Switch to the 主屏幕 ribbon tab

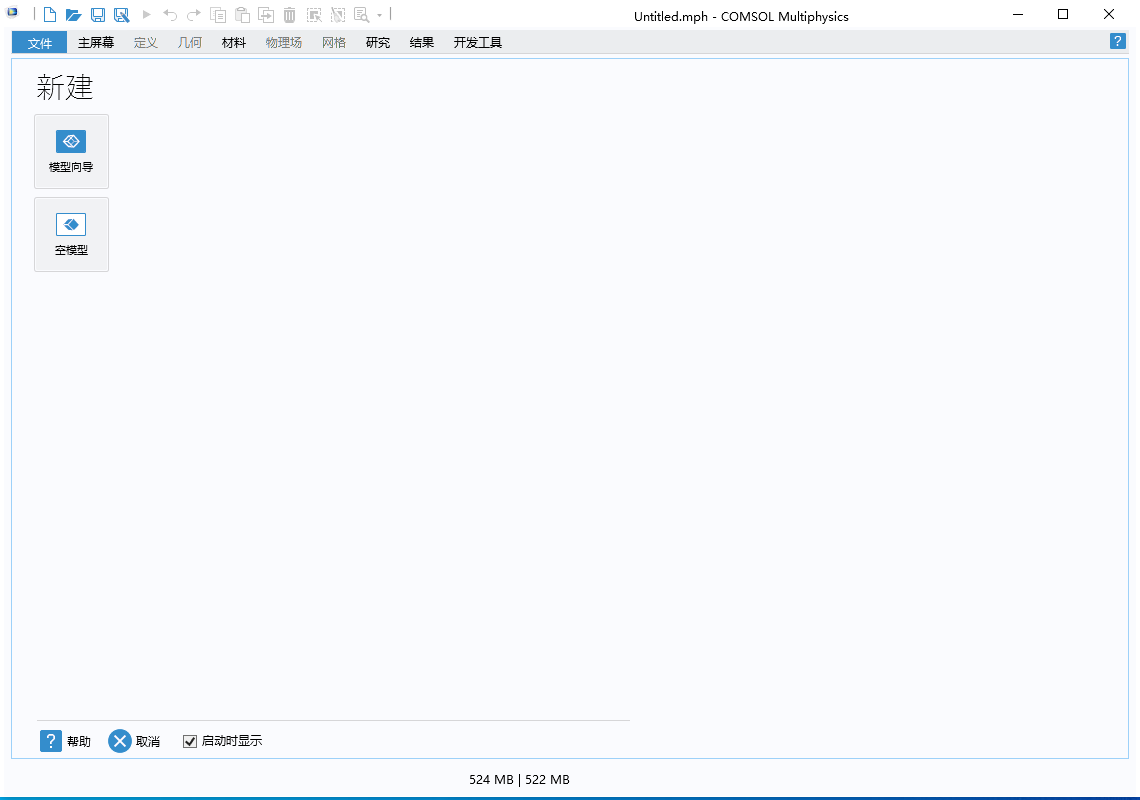point(96,43)
